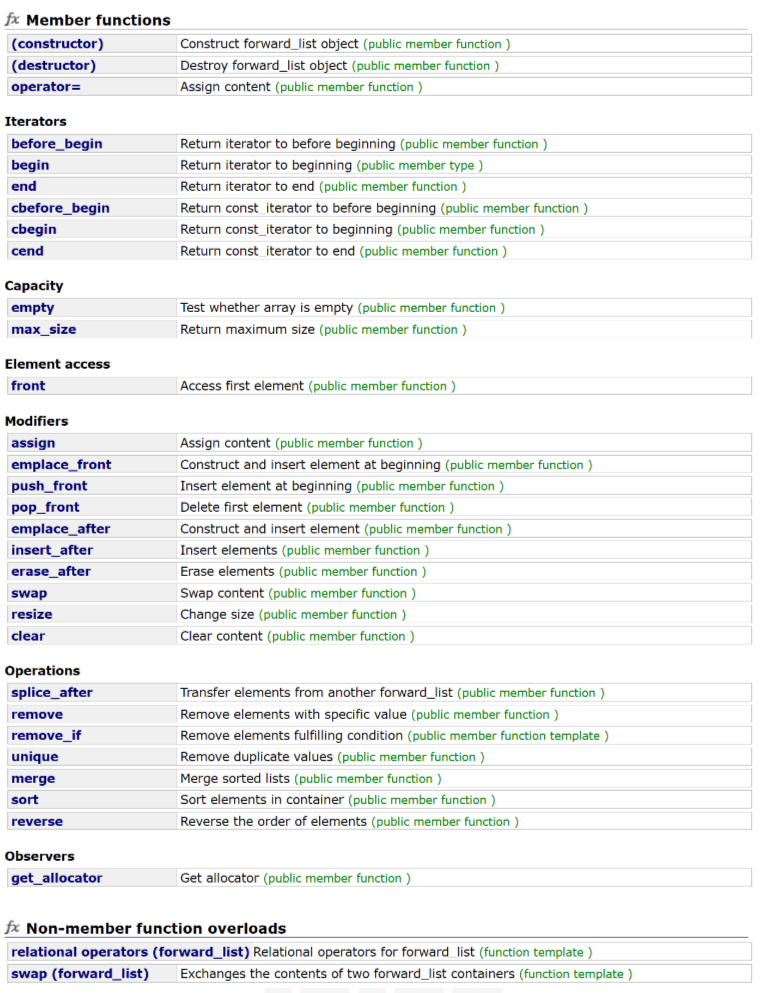Go to the operator= documentation
The width and height of the screenshot is (765, 993).
click(x=46, y=87)
